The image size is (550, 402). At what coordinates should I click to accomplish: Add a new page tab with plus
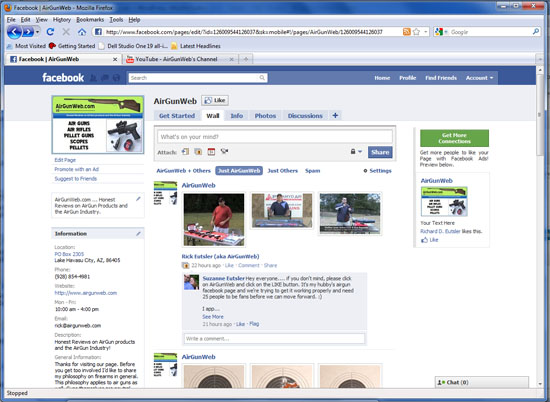[335, 115]
